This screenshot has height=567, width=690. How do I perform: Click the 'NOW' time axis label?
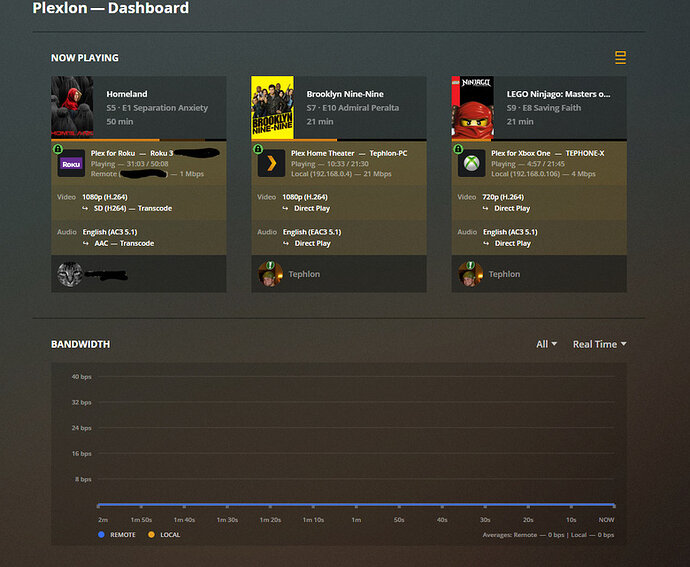[606, 520]
